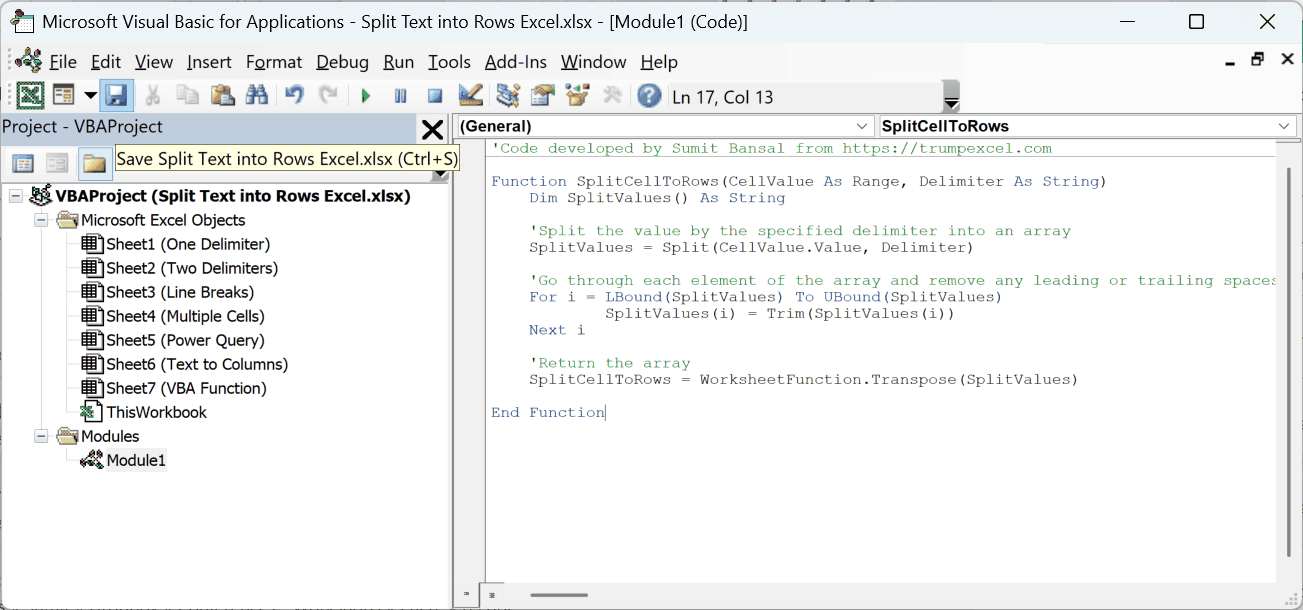The height and width of the screenshot is (610, 1303).
Task: Click the Cut scissors icon
Action: tap(153, 96)
